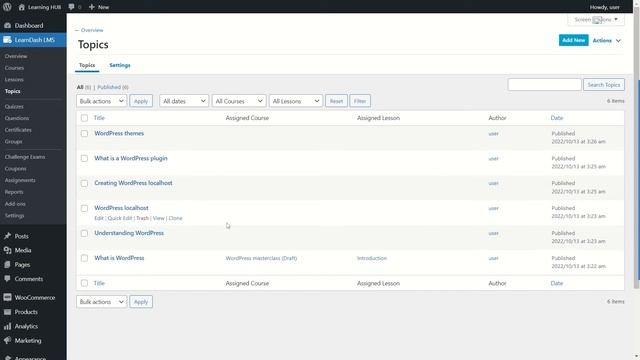Image resolution: width=640 pixels, height=360 pixels.
Task: Open Lessons in LearnDash submenu
Action: point(14,80)
